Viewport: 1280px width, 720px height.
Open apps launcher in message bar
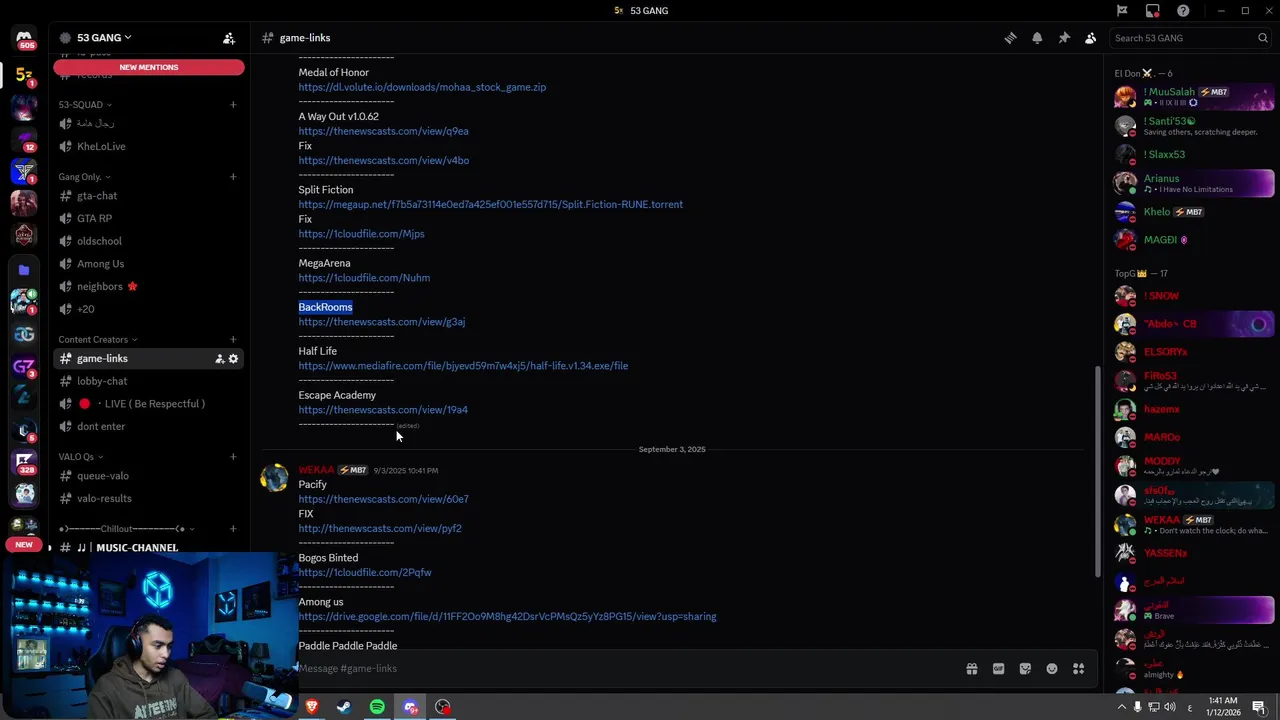point(1079,669)
